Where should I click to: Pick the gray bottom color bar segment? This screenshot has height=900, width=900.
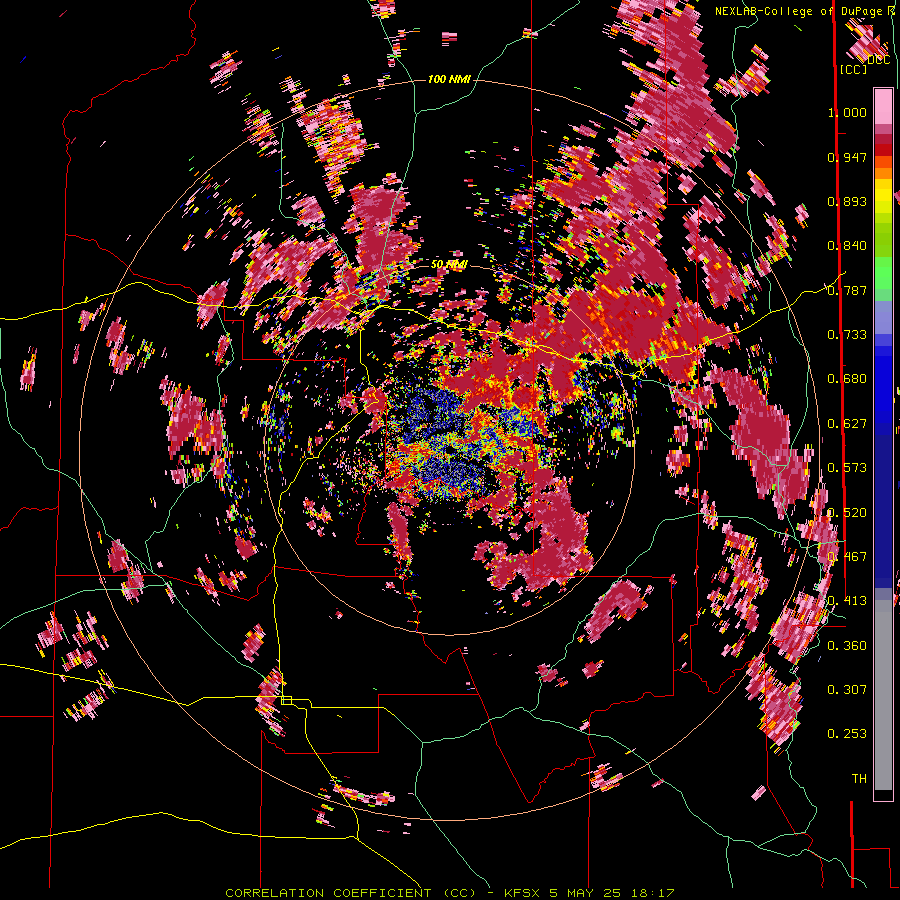point(883,695)
